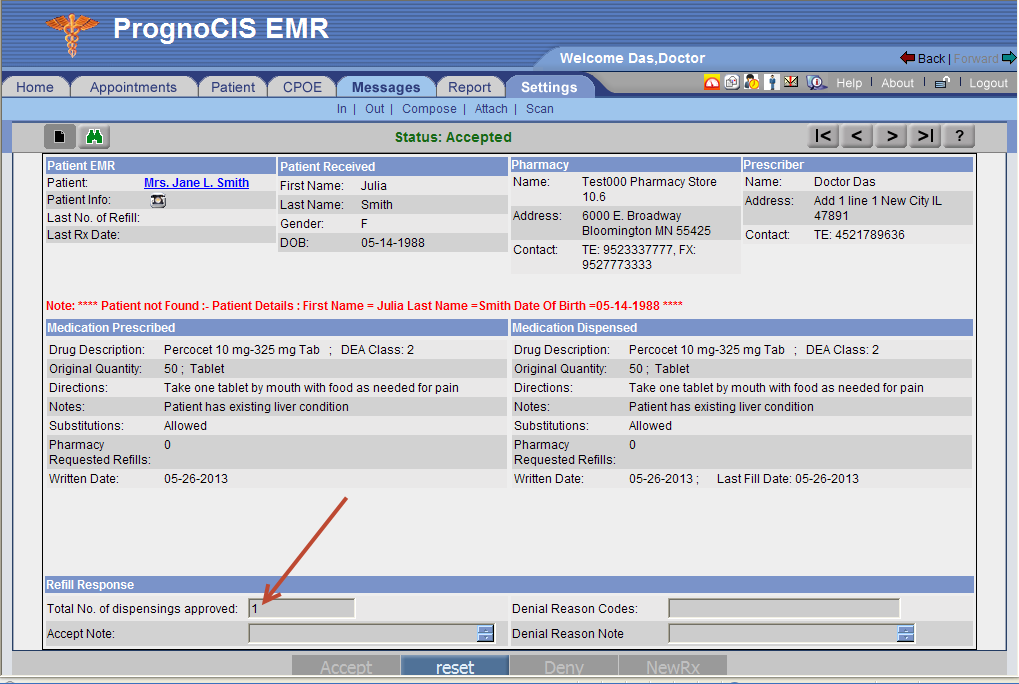Click the Denial Reason Note input field
The image size is (1019, 684).
tap(782, 633)
